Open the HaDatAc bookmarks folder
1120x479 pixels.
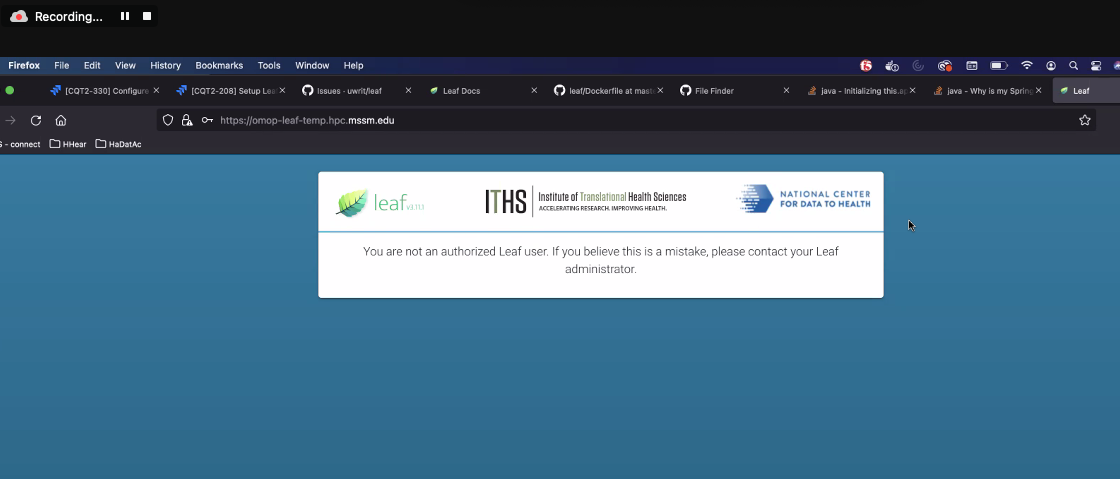coord(119,144)
